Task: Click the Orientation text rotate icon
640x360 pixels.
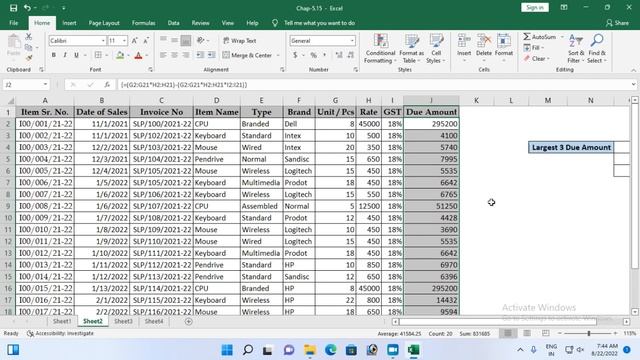Action: coord(200,40)
